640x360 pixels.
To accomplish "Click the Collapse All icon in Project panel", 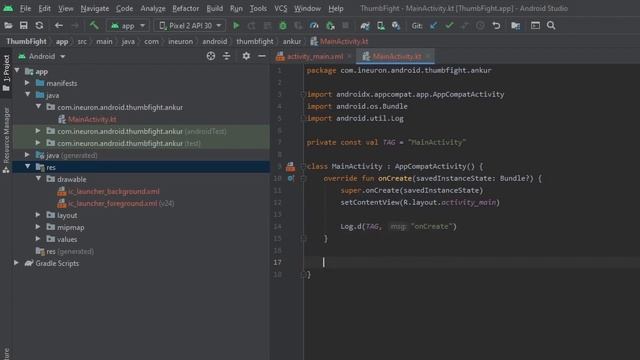I will tap(227, 56).
